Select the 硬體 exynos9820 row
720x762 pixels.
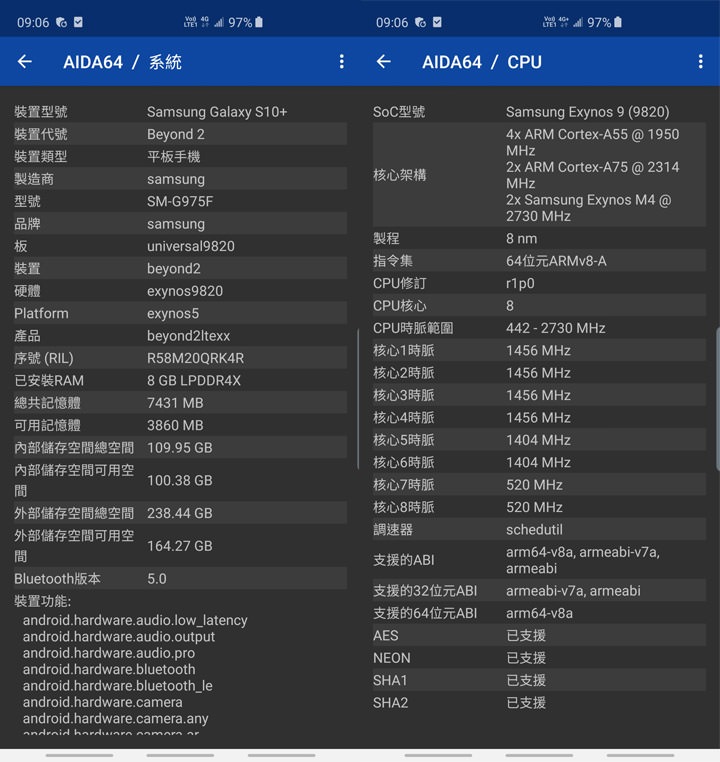click(180, 291)
